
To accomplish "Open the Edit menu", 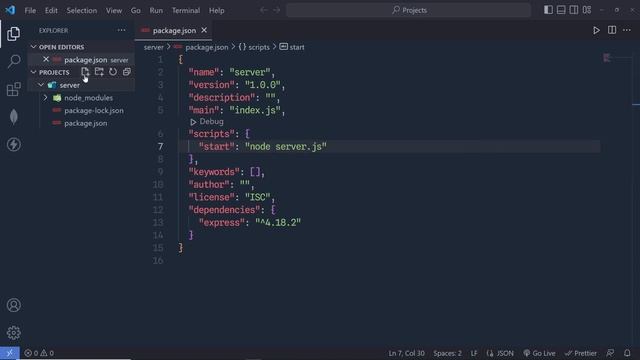I will click(x=51, y=11).
